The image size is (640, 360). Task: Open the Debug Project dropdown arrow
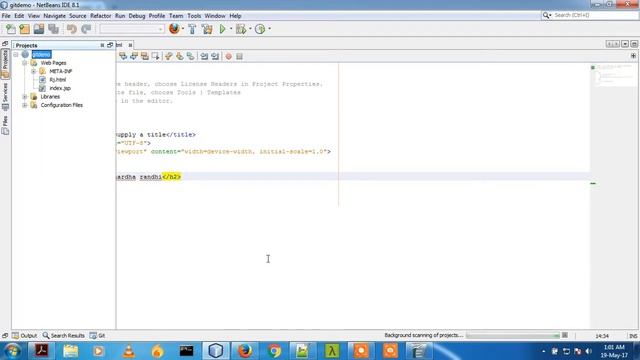[x=250, y=29]
